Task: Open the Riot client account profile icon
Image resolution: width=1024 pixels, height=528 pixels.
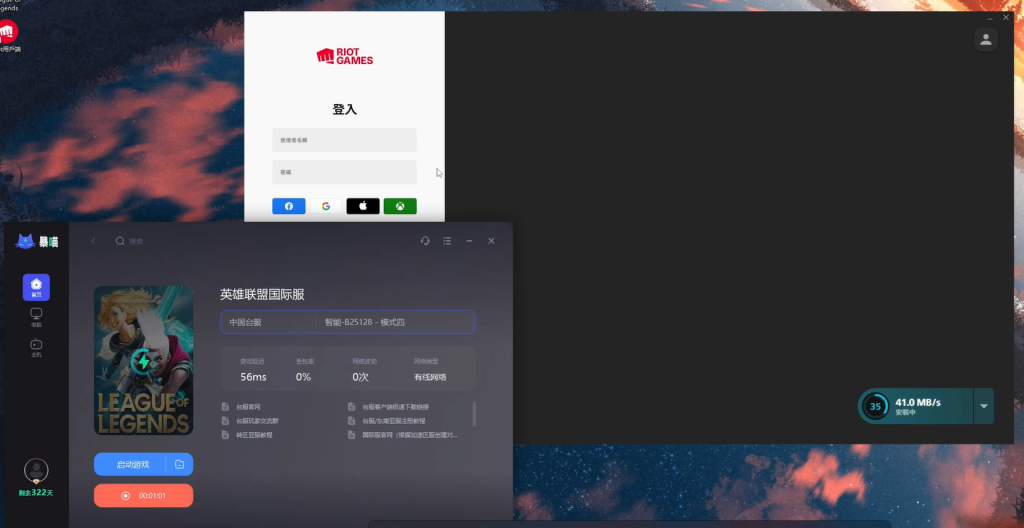Action: tap(985, 40)
